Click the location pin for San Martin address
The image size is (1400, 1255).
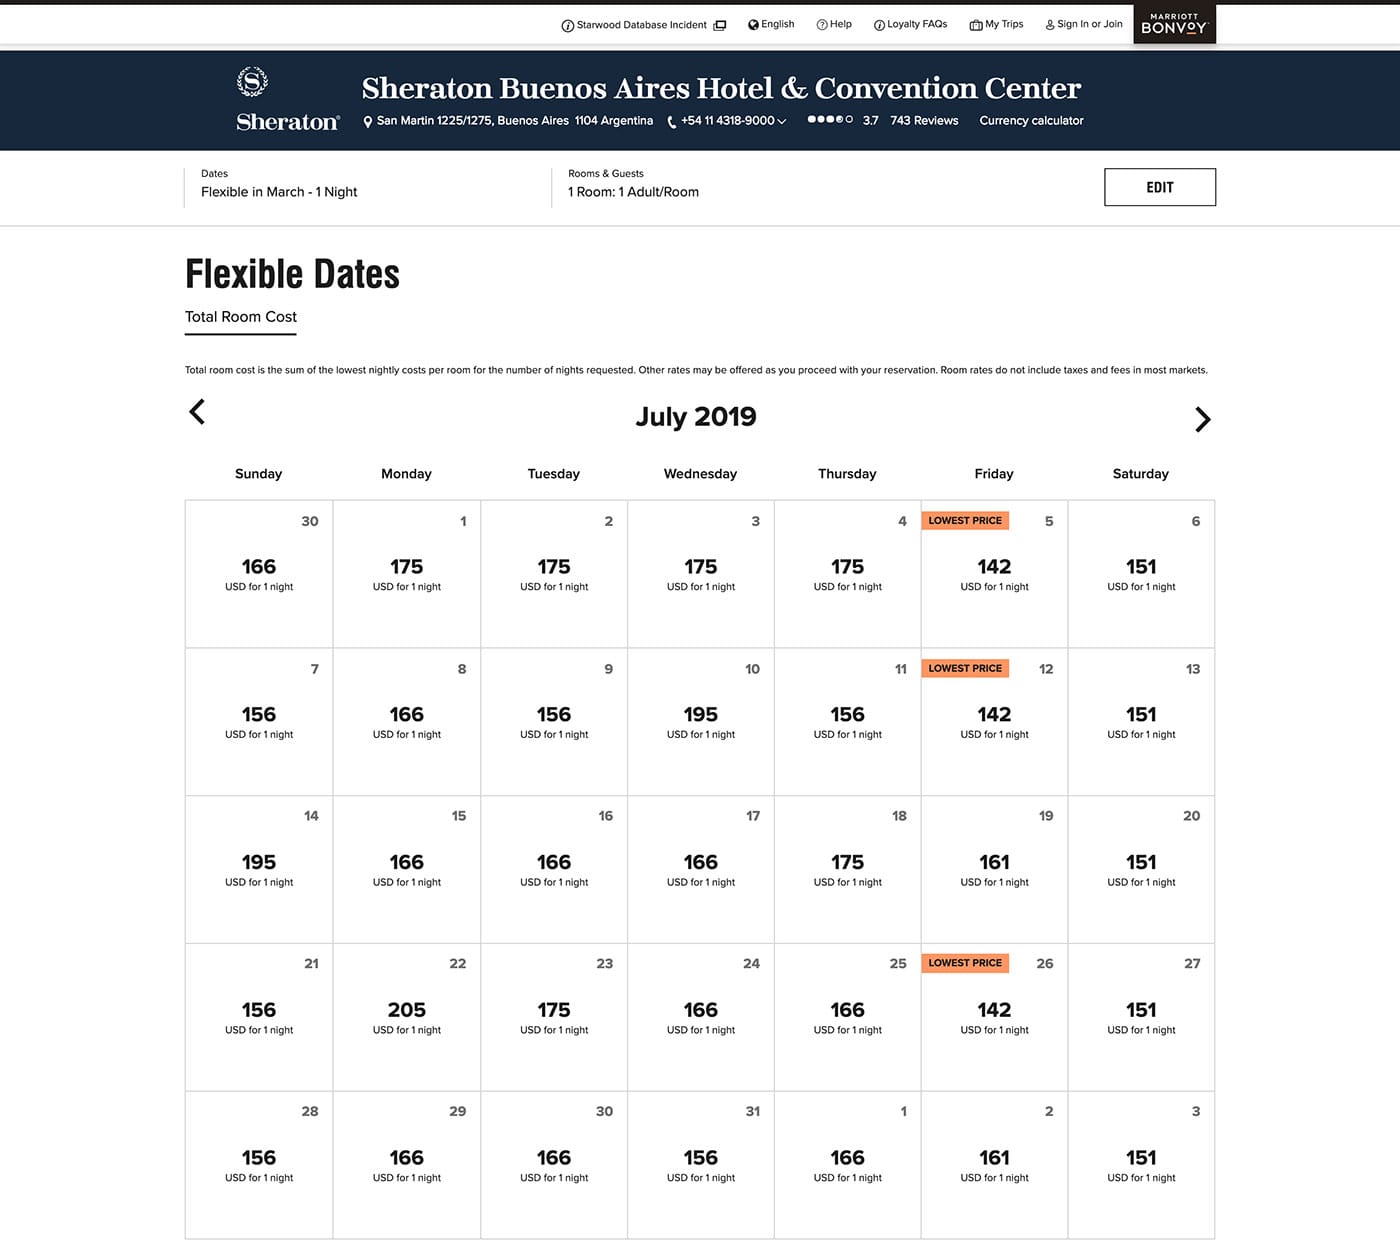click(369, 120)
